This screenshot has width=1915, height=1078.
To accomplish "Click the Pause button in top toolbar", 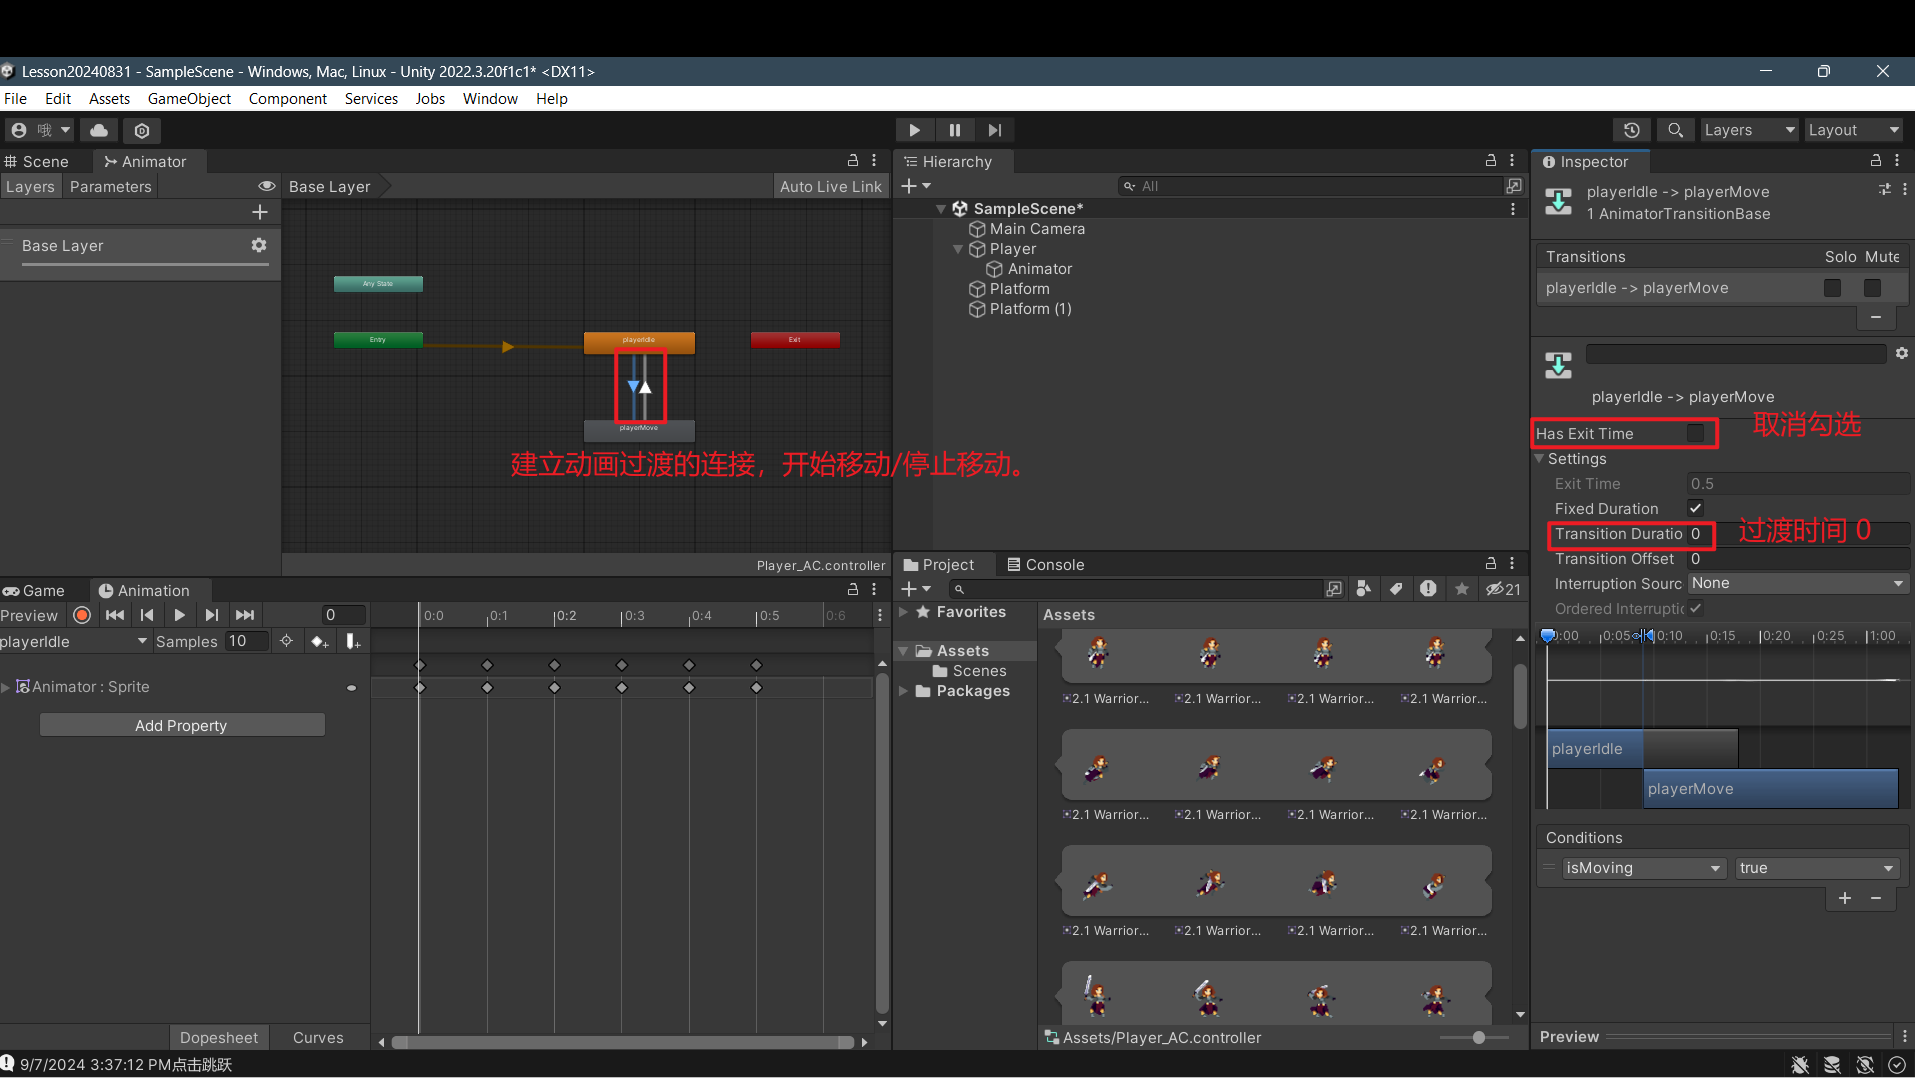I will (x=954, y=130).
